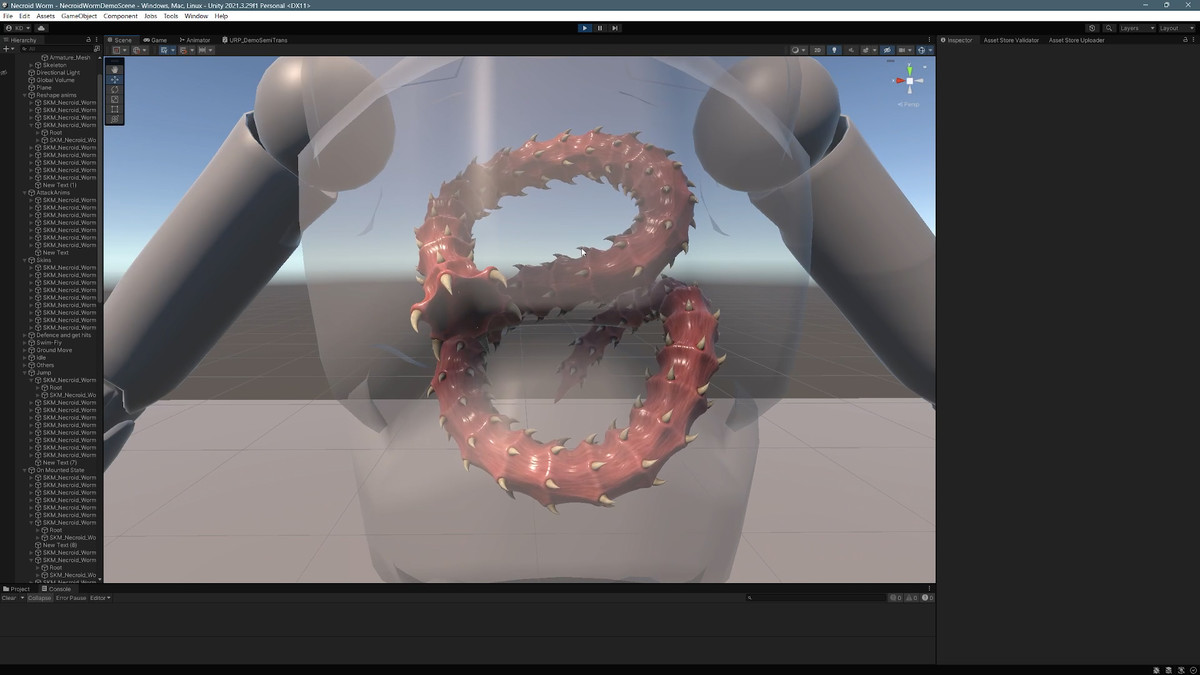Open the GameObject menu
Viewport: 1200px width, 675px height.
tap(78, 16)
